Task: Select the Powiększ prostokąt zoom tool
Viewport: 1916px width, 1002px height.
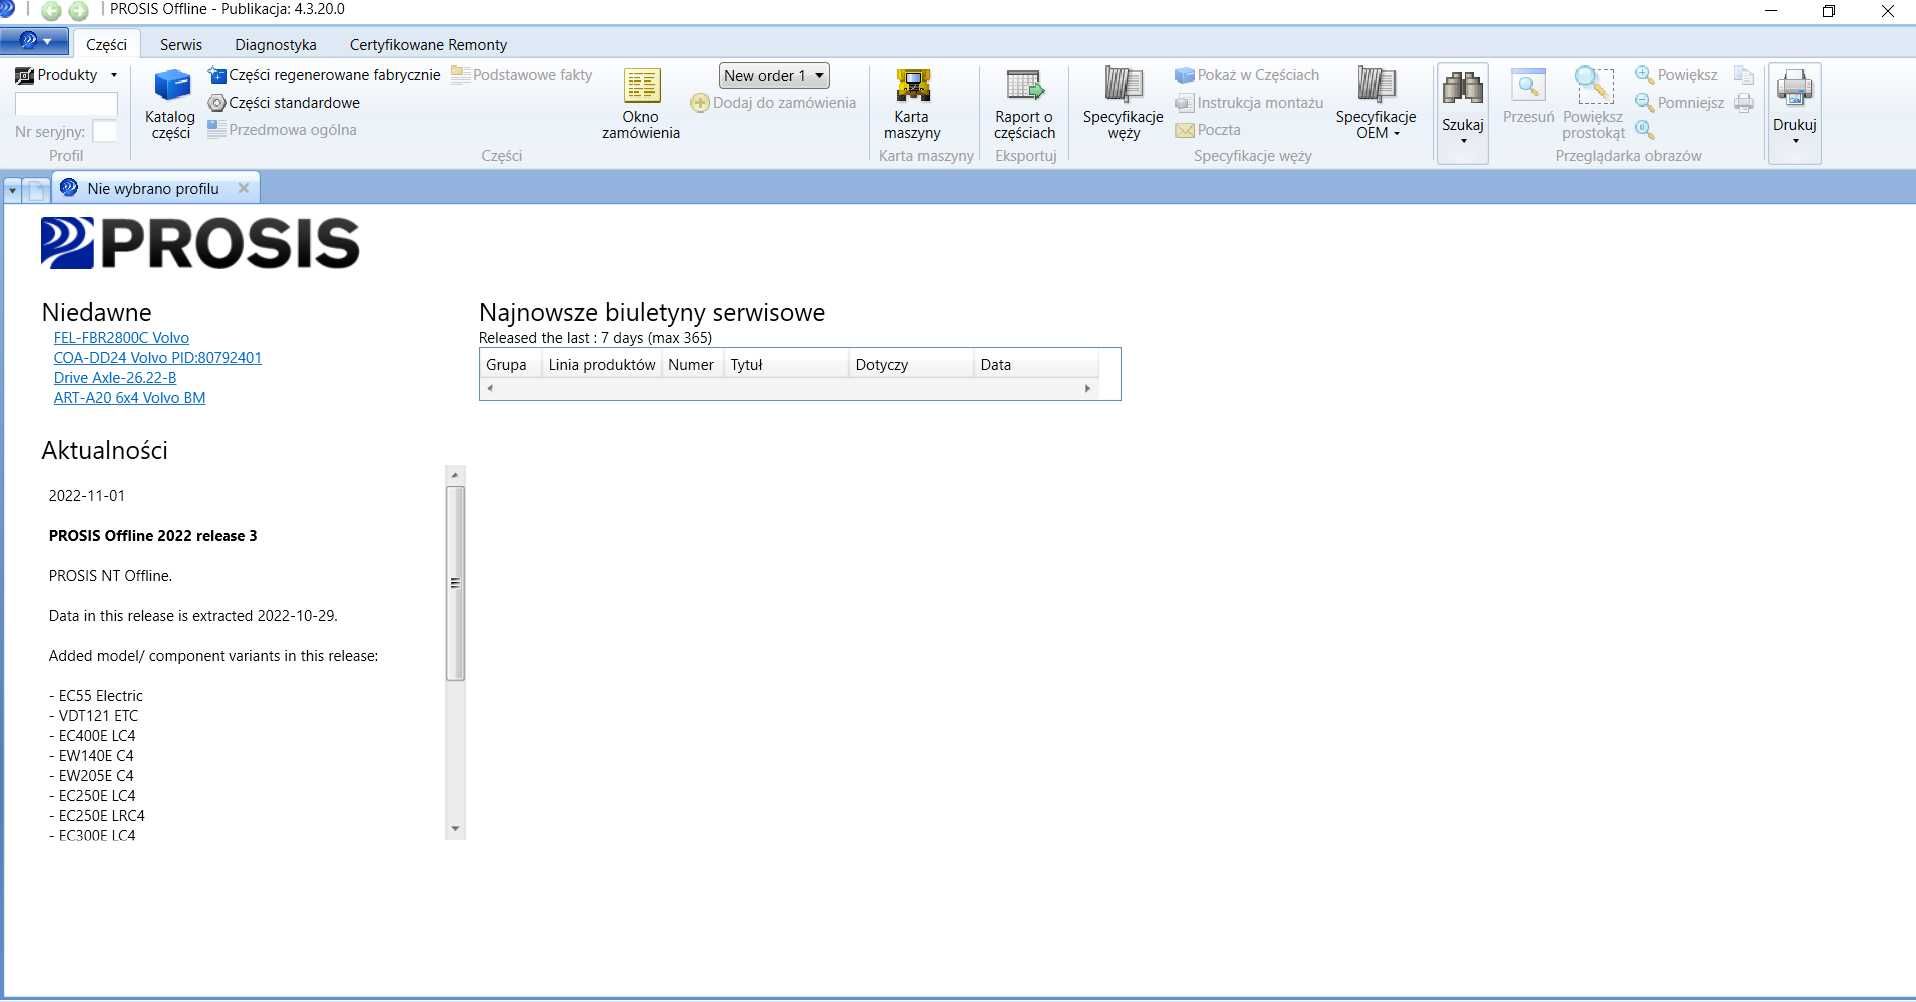Action: pyautogui.click(x=1594, y=105)
